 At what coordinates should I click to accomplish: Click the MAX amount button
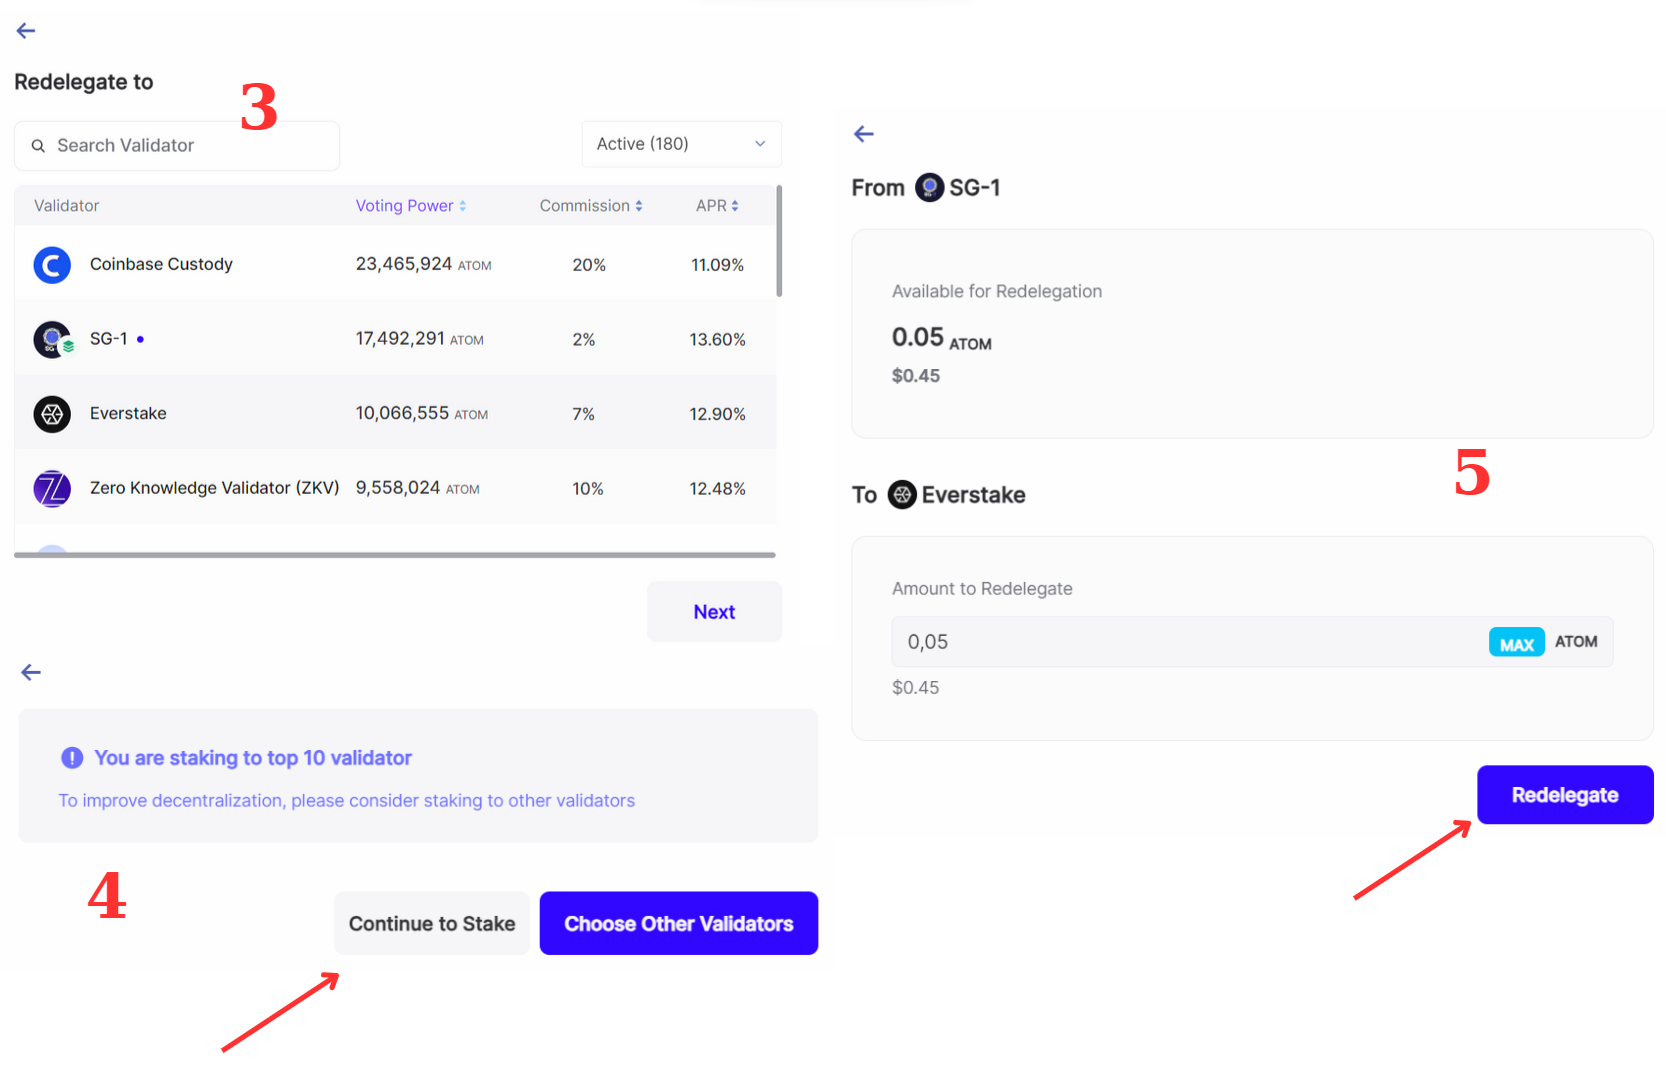[x=1517, y=643]
